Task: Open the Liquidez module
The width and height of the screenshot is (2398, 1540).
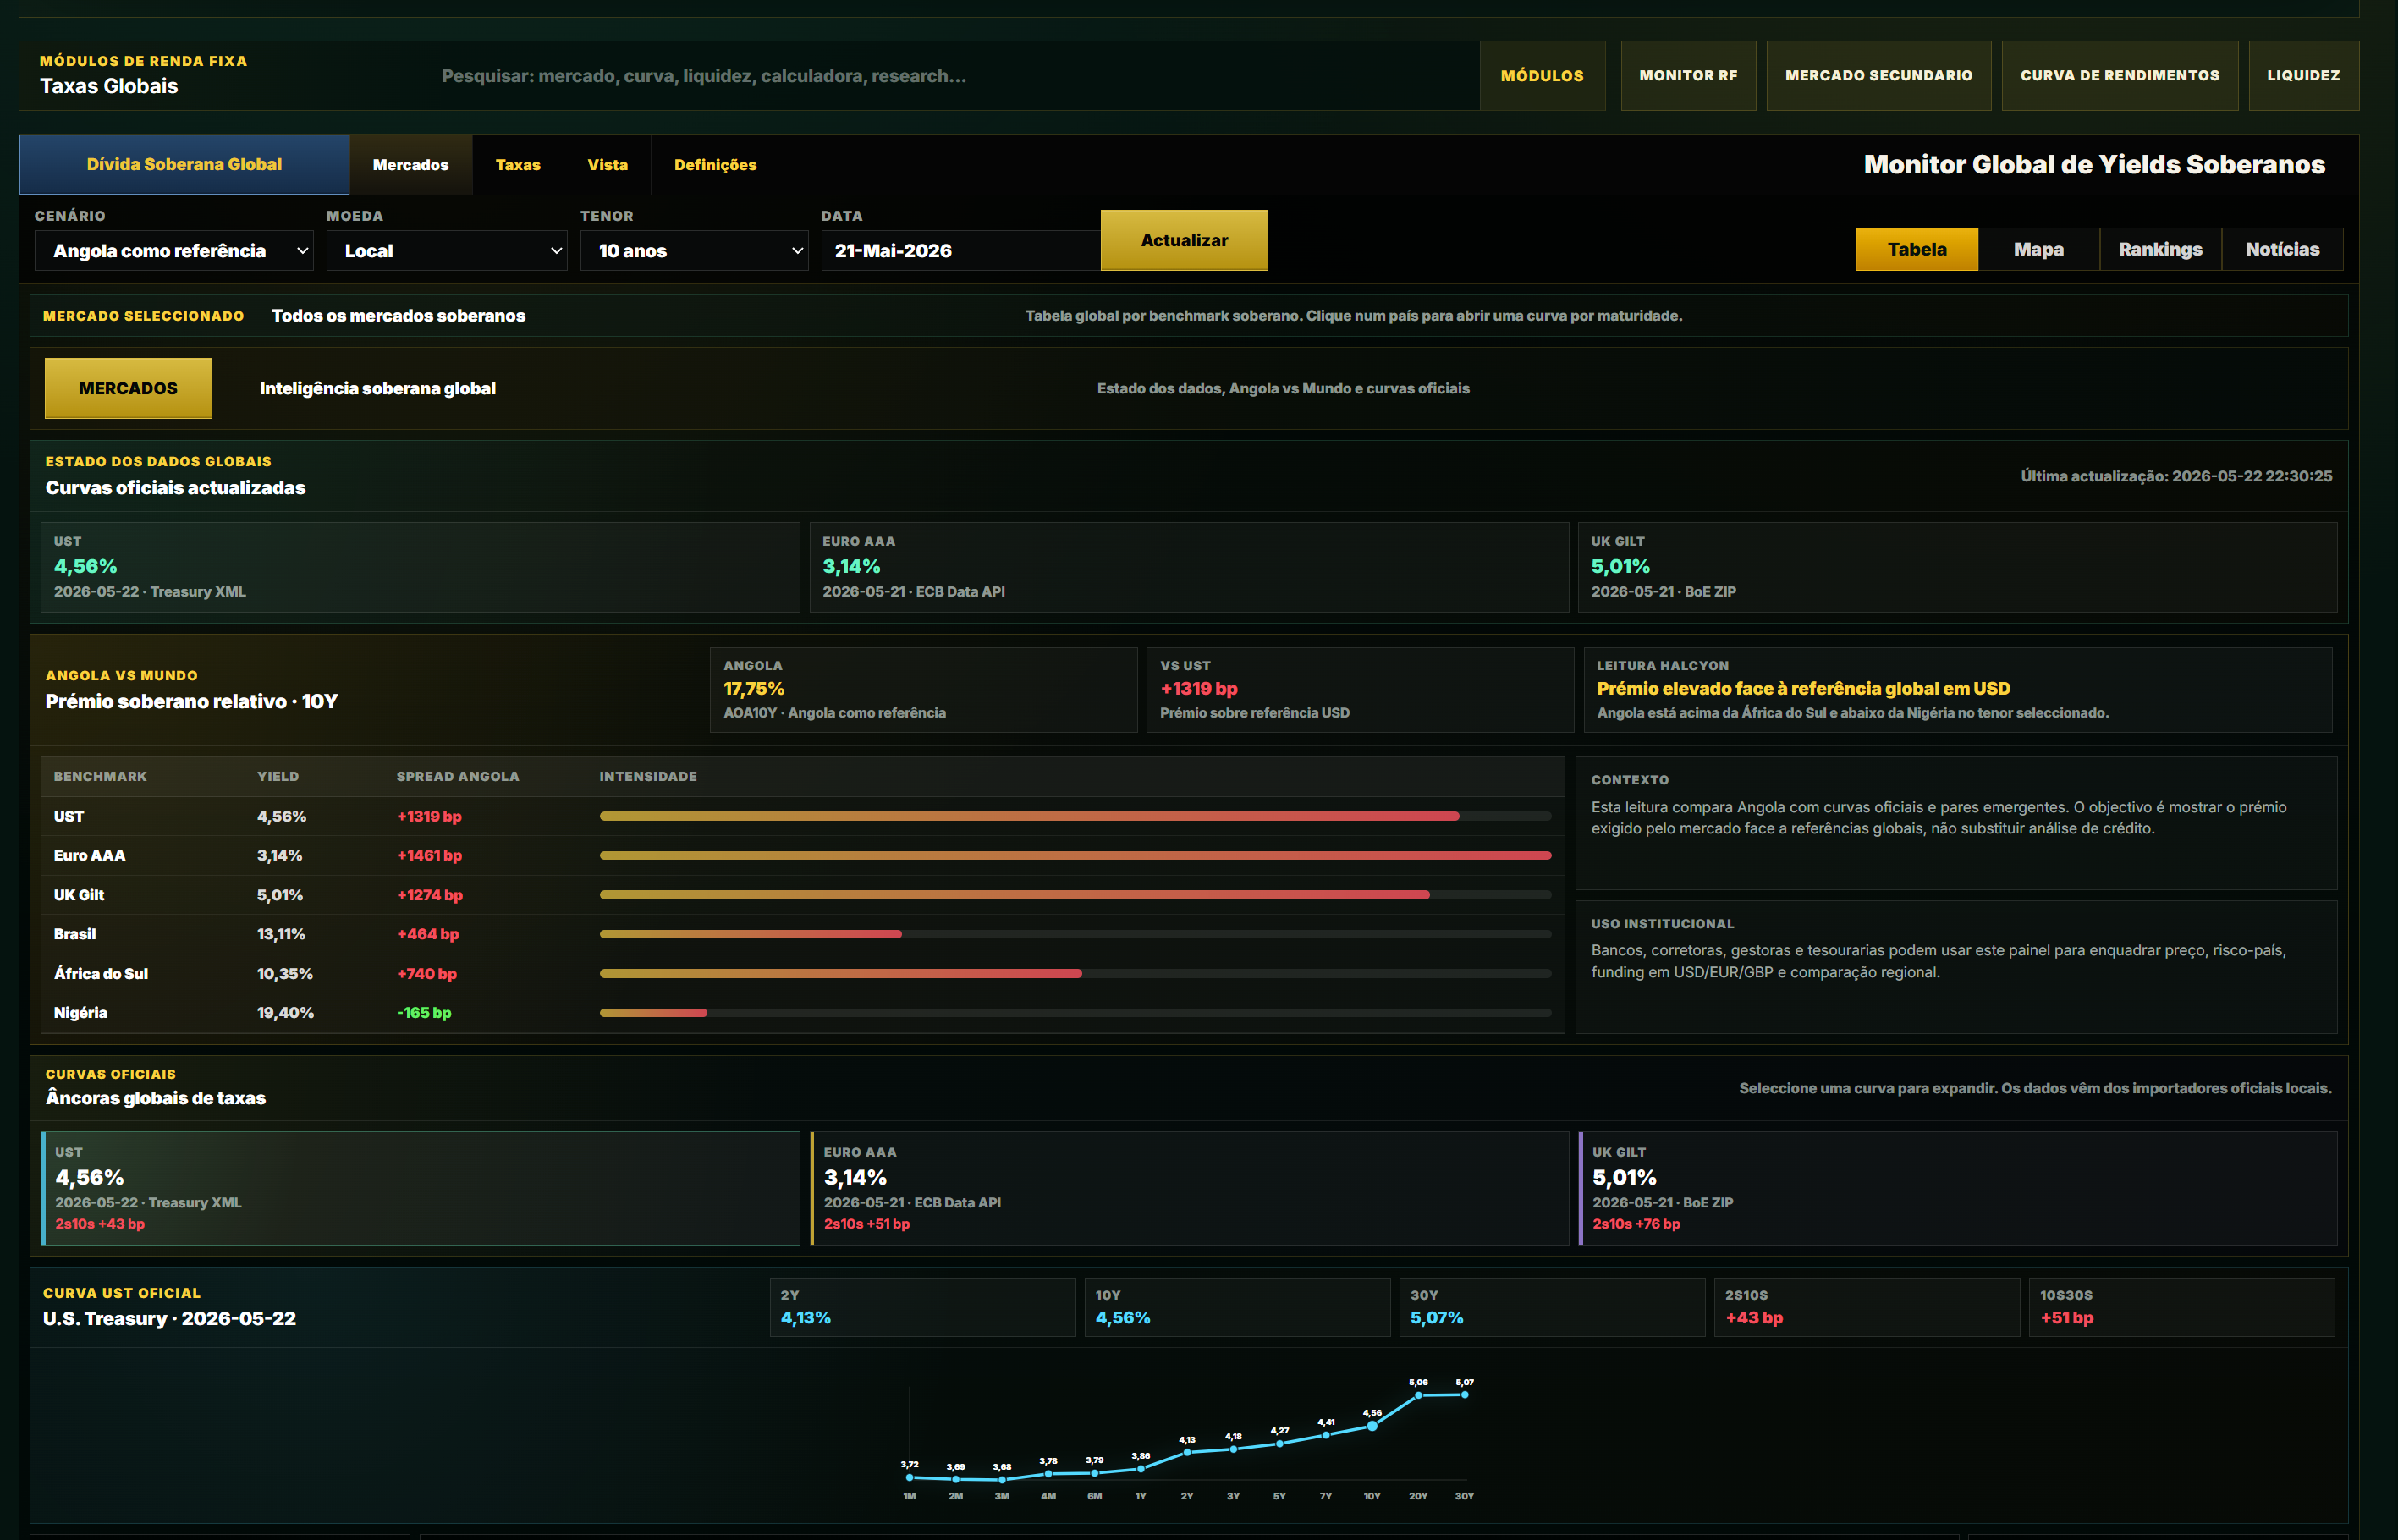Action: (x=2303, y=75)
